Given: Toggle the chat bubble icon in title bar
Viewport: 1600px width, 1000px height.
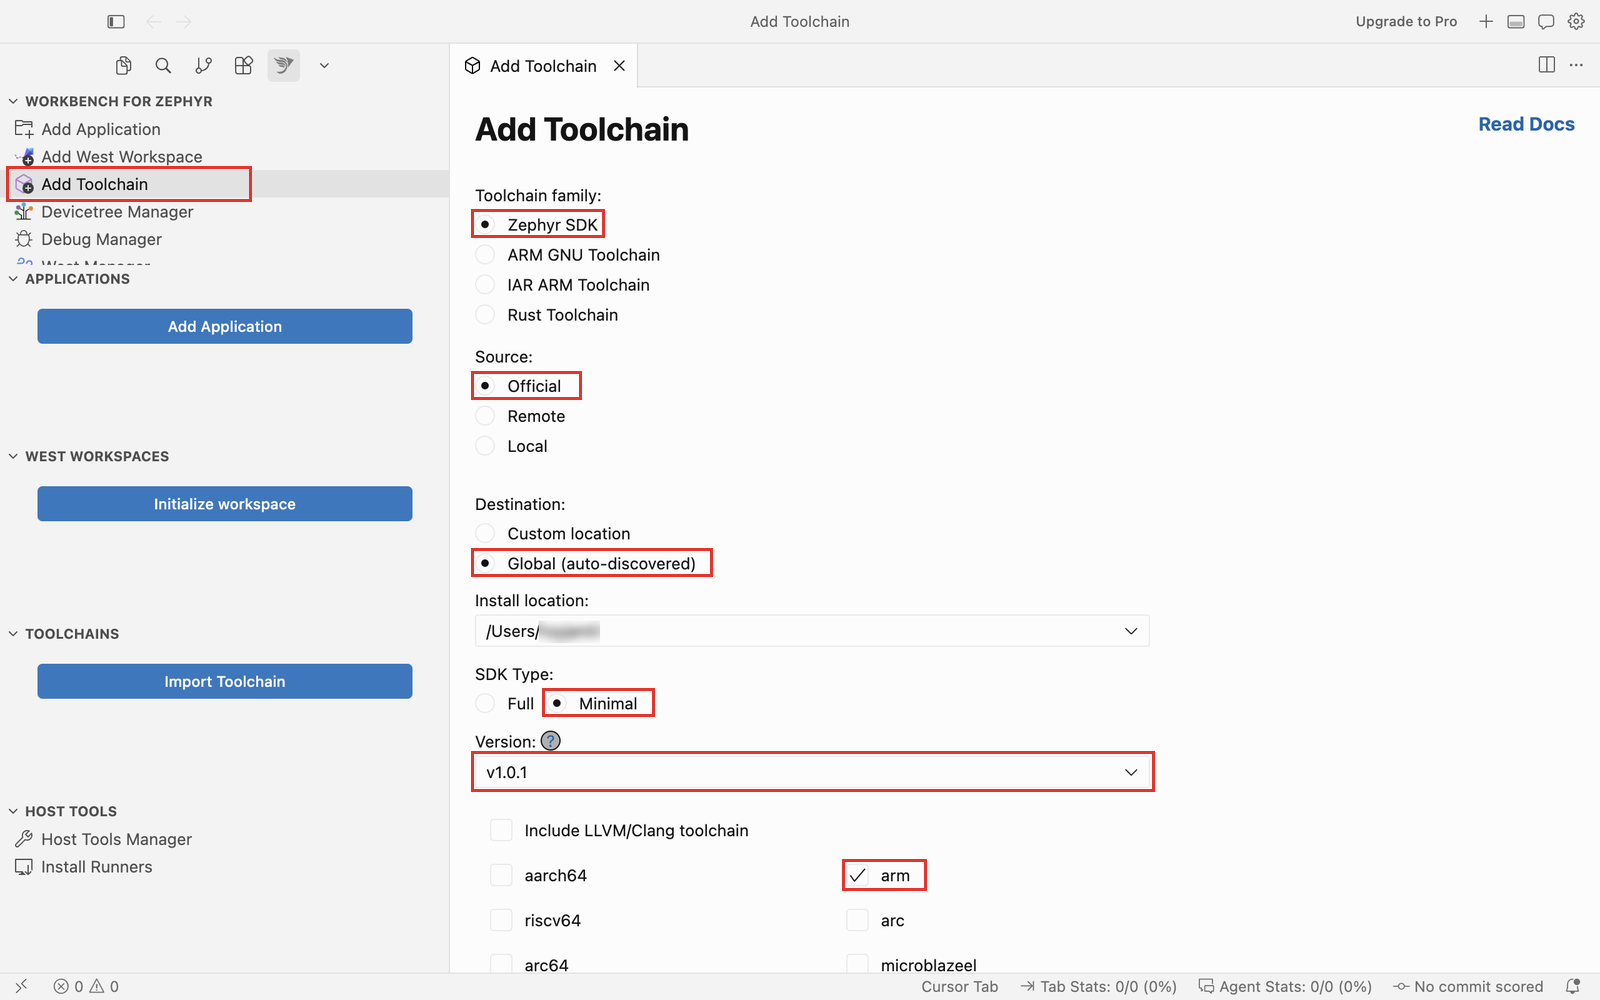Looking at the screenshot, I should [x=1546, y=21].
